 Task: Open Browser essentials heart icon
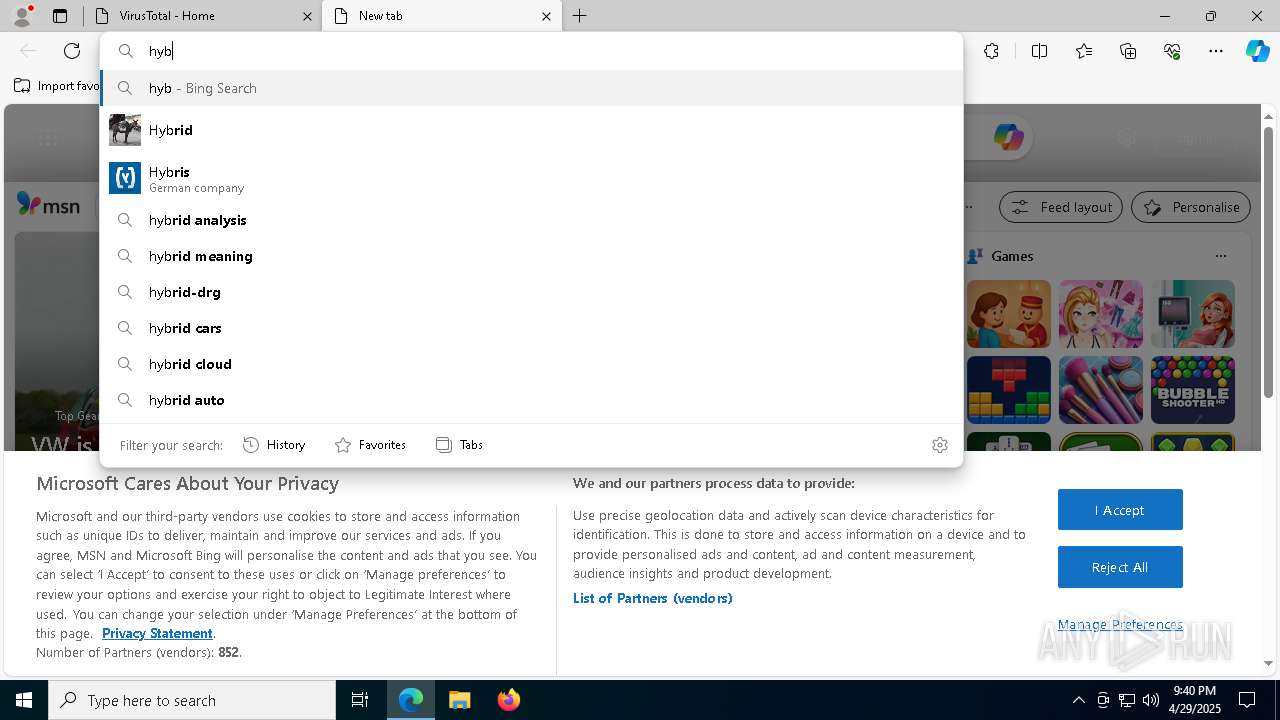[x=1172, y=51]
